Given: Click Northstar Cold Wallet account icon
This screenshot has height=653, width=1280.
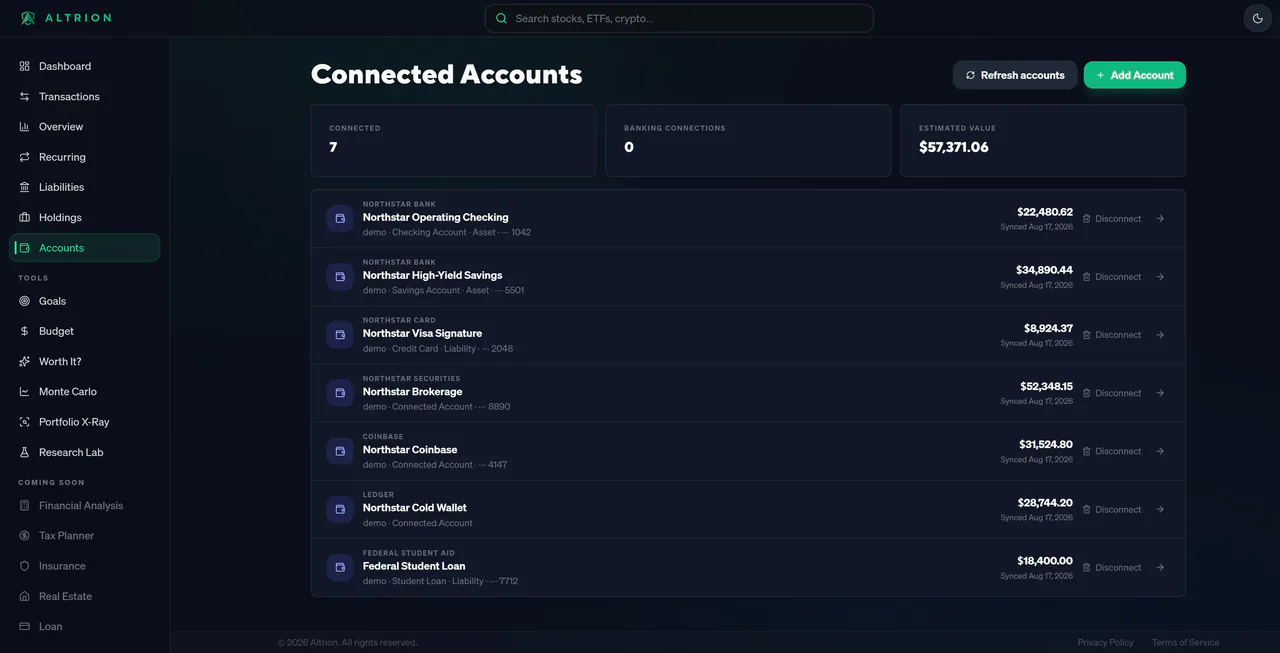Looking at the screenshot, I should tap(340, 509).
